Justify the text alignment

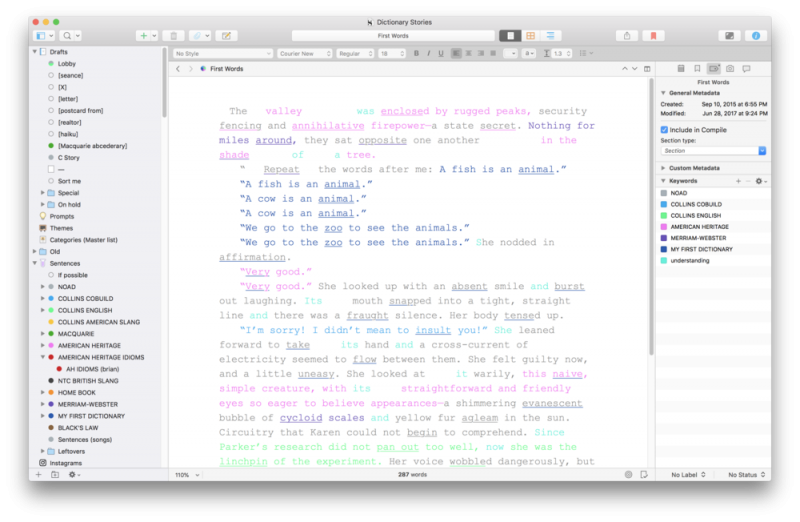493,54
